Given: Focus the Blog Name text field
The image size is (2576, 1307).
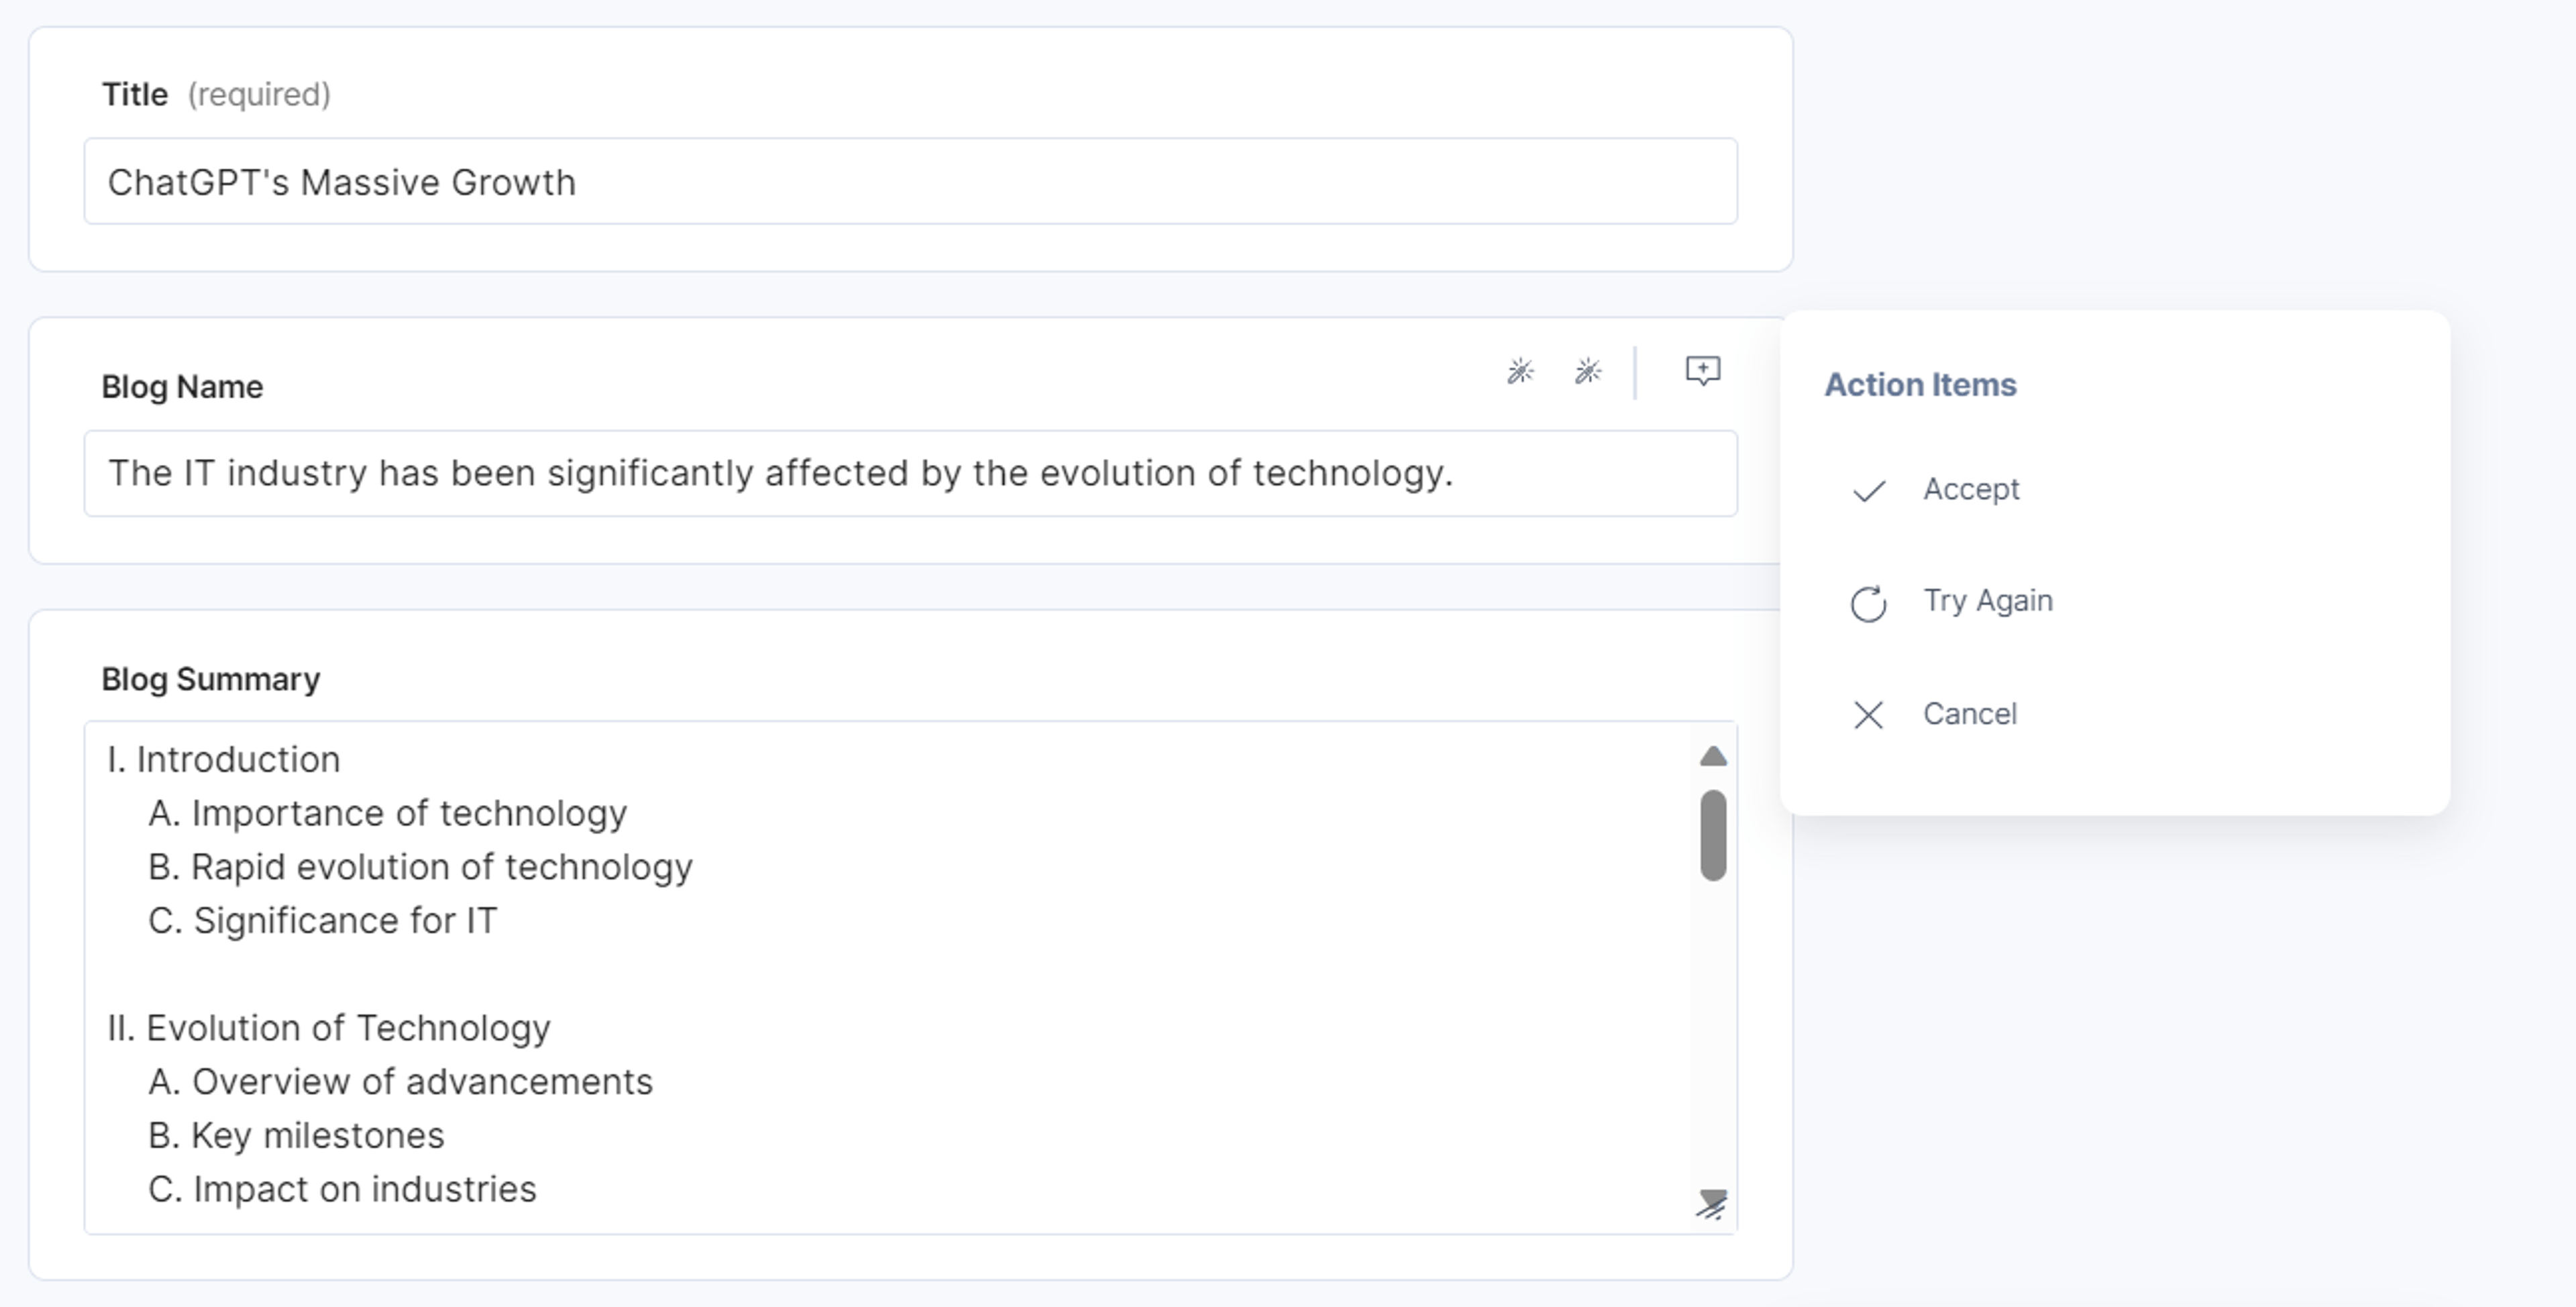Looking at the screenshot, I should pyautogui.click(x=910, y=473).
